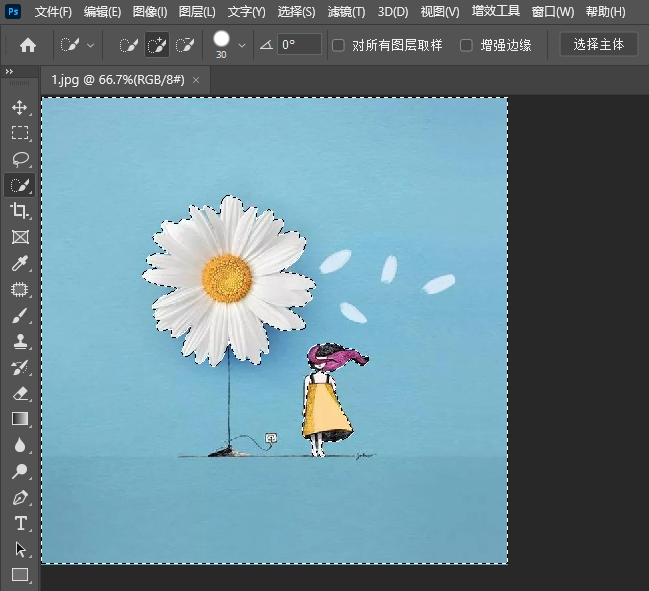Pick the Lasso tool
The width and height of the screenshot is (649, 591).
click(19, 159)
